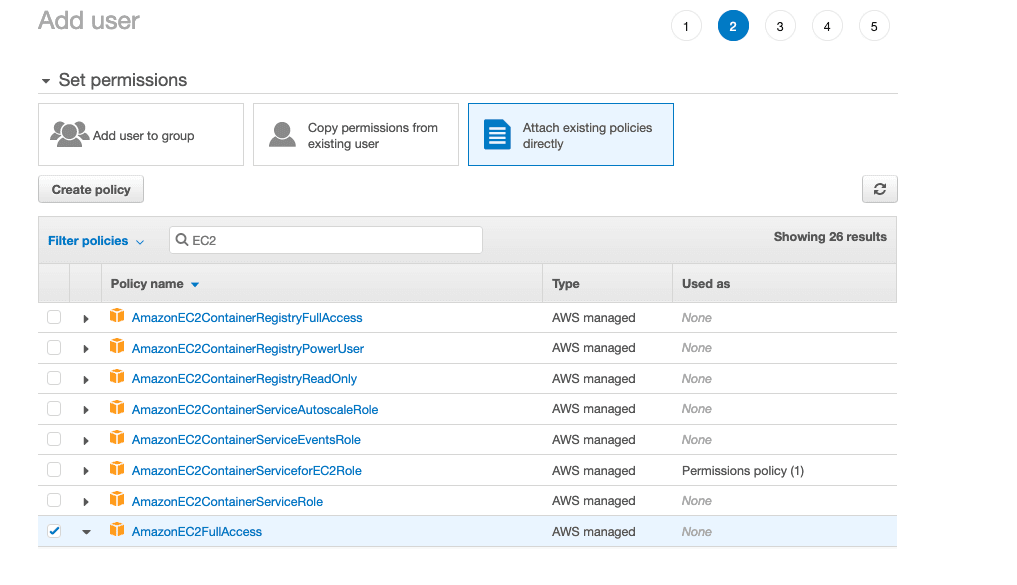Go to step 3 of wizard

click(780, 27)
